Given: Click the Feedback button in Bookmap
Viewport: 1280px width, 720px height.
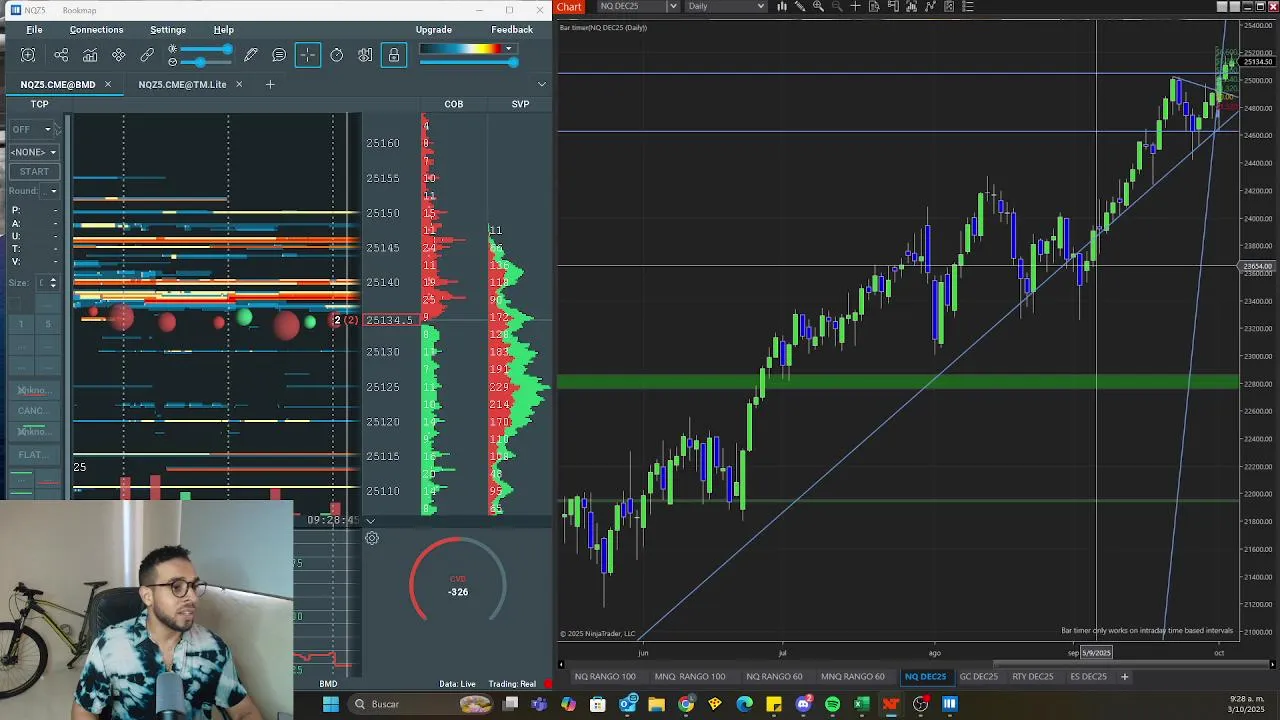Looking at the screenshot, I should pos(512,30).
